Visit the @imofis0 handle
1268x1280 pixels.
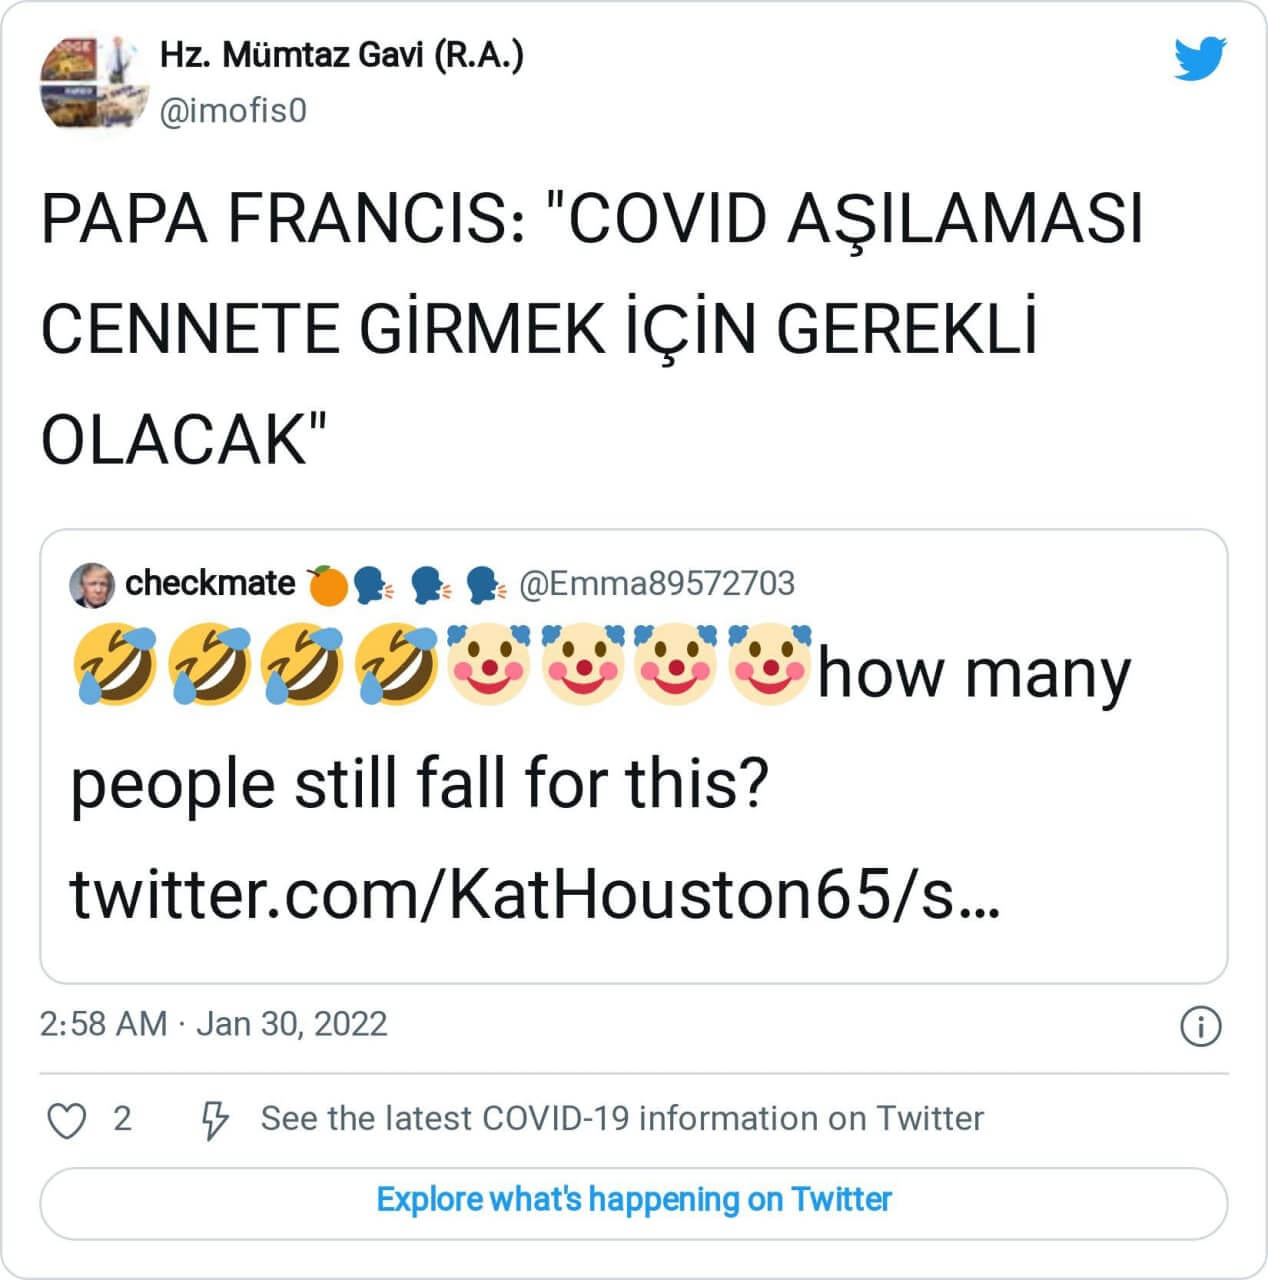233,110
